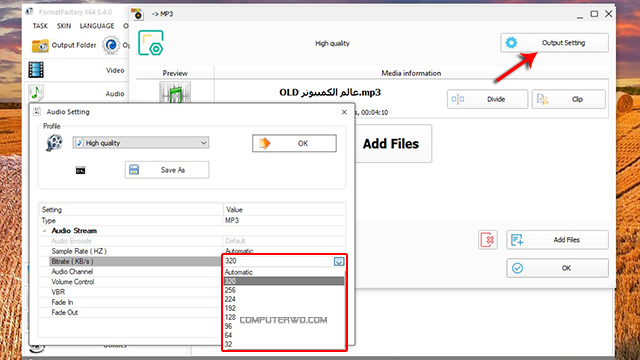Click Add Files button with plus icon
The height and width of the screenshot is (360, 640).
tap(558, 240)
